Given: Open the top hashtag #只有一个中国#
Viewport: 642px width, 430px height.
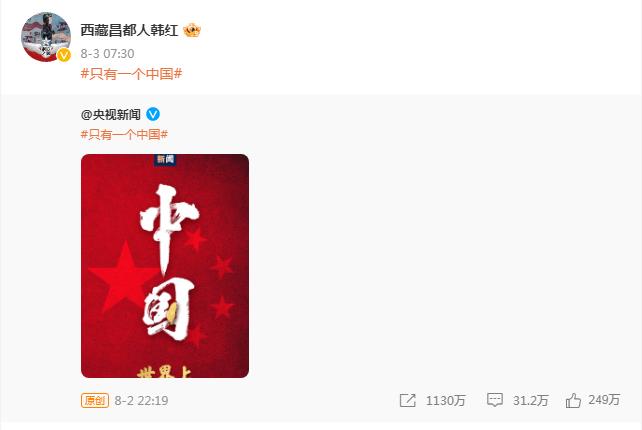Looking at the screenshot, I should point(131,74).
